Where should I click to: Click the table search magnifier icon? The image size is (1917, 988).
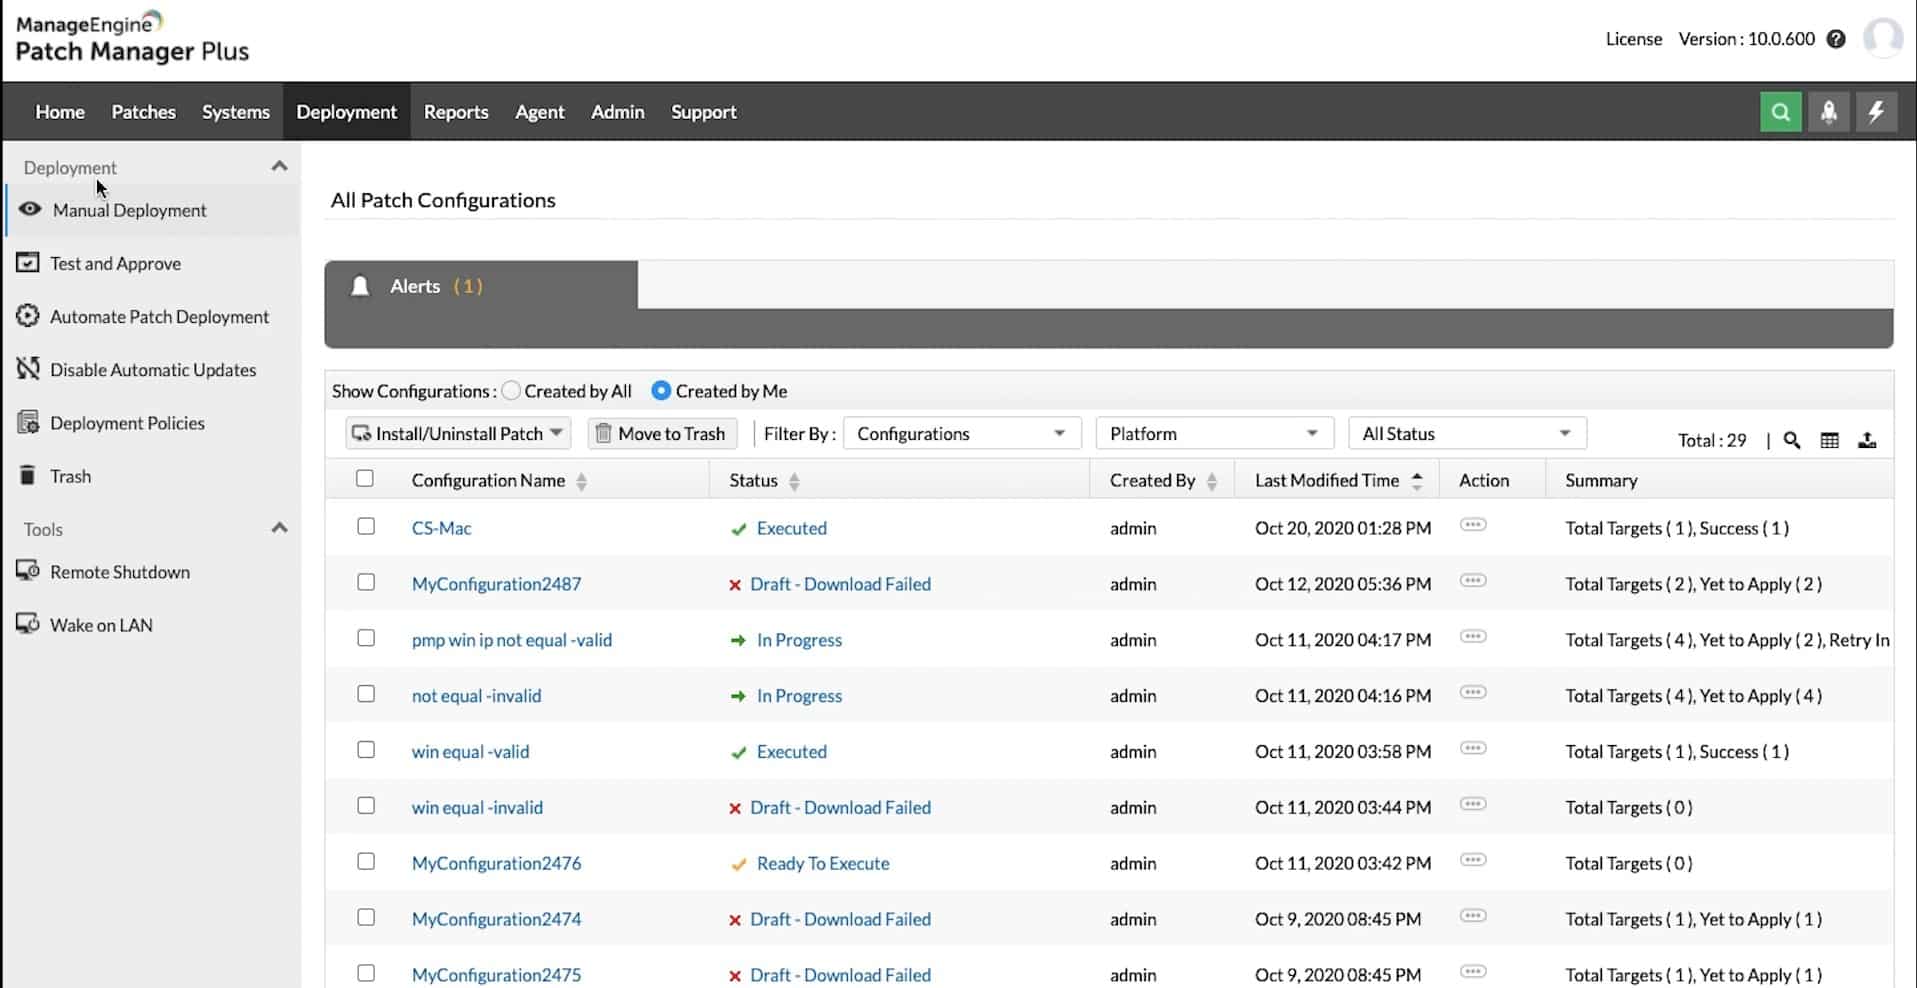pyautogui.click(x=1792, y=440)
